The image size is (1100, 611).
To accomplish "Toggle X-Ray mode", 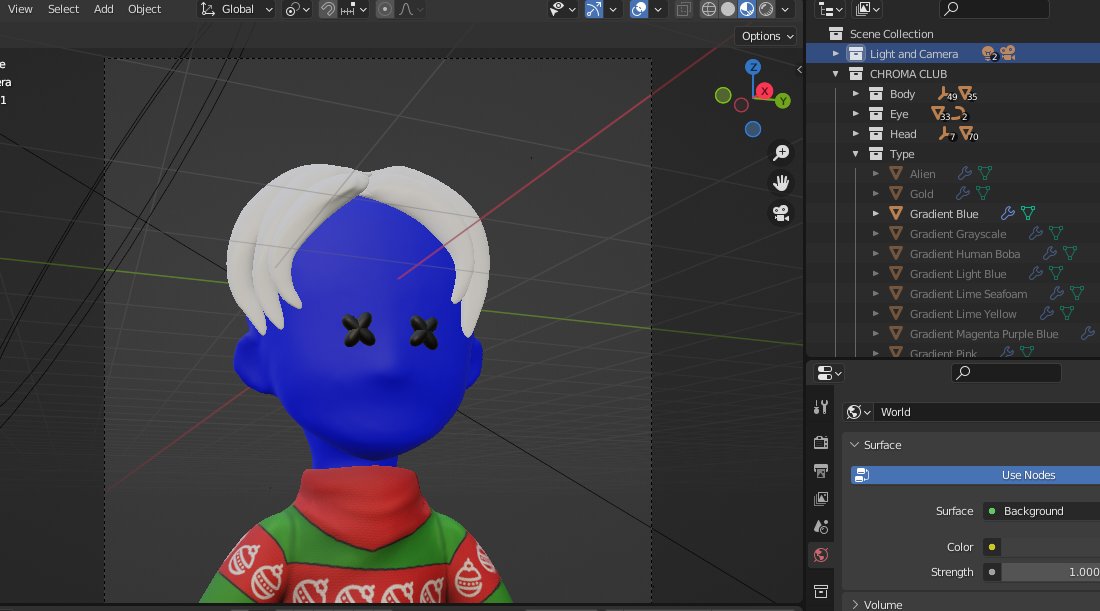I will 683,9.
